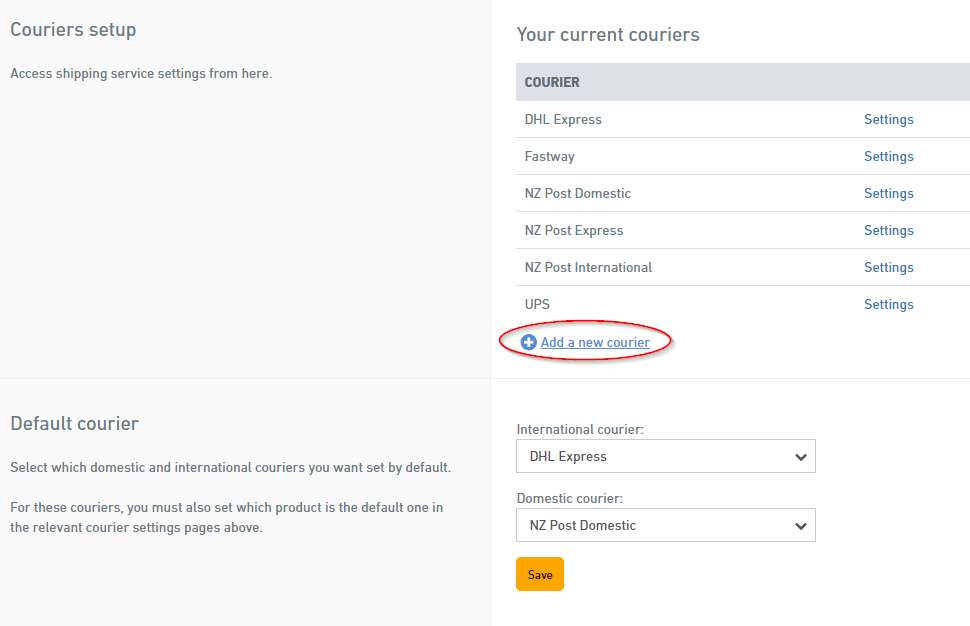The height and width of the screenshot is (626, 970).
Task: Select the Fastway courier row
Action: [x=549, y=156]
